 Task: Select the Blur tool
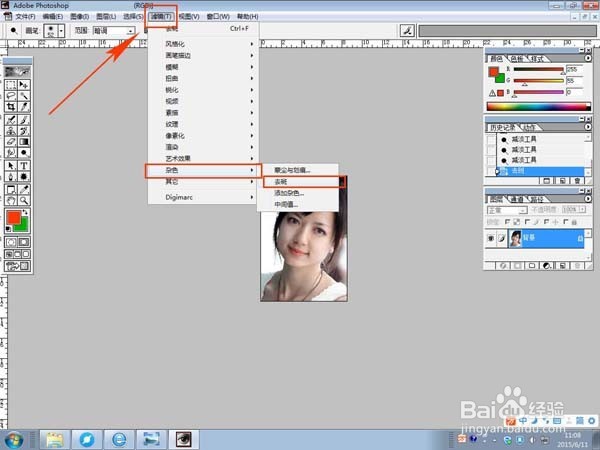11,153
